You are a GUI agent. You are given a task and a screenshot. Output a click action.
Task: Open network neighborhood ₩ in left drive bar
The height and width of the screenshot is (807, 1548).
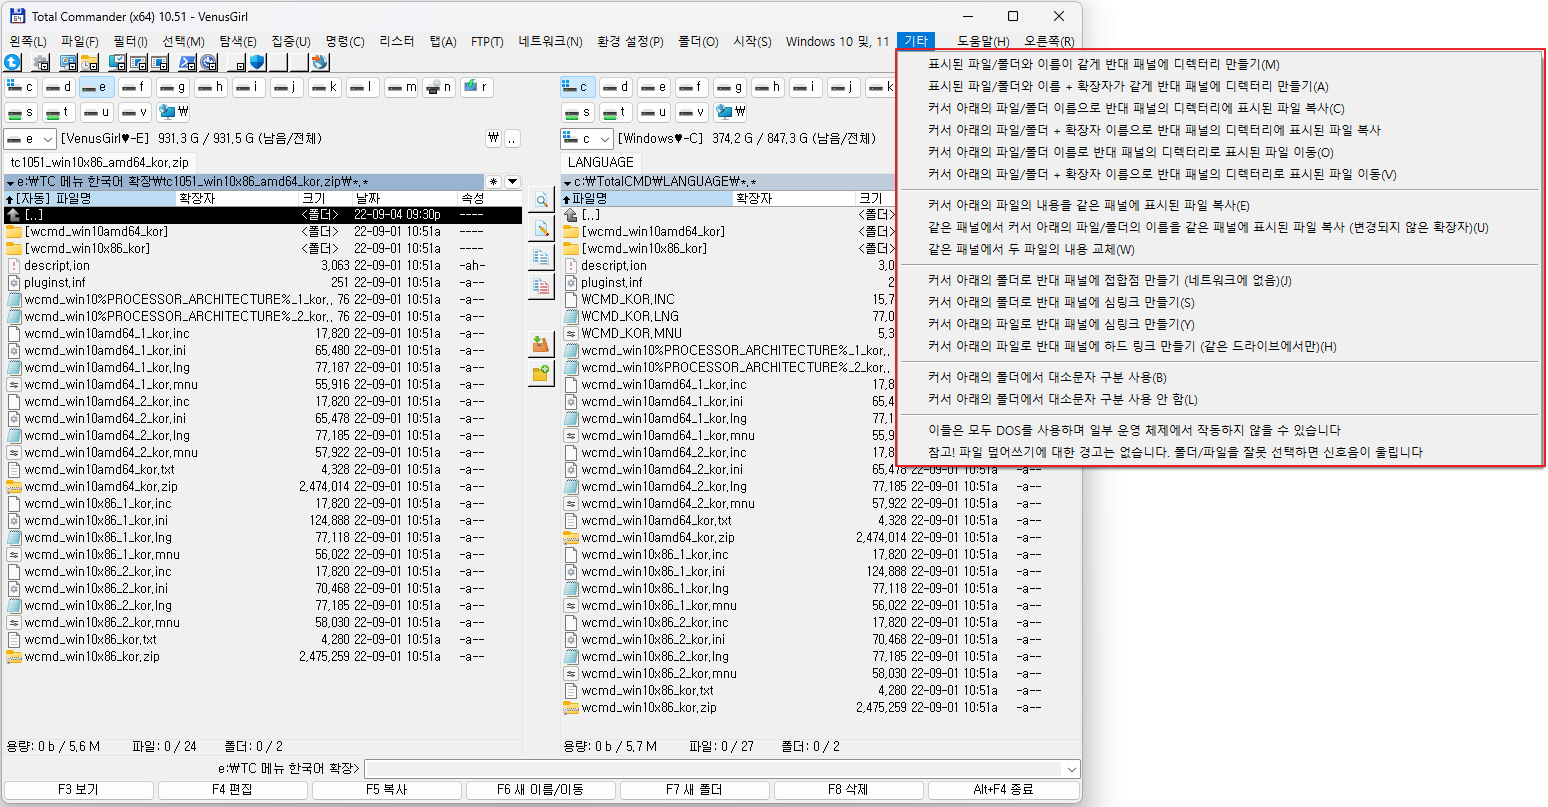pos(173,112)
